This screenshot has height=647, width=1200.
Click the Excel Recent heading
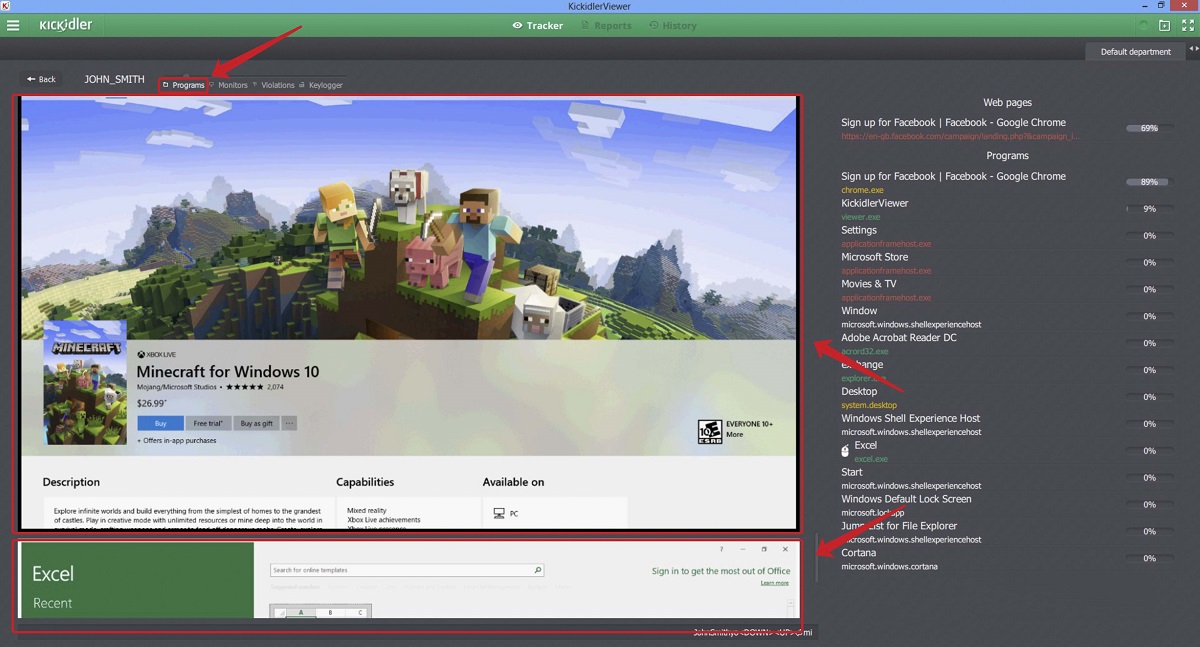coord(52,603)
